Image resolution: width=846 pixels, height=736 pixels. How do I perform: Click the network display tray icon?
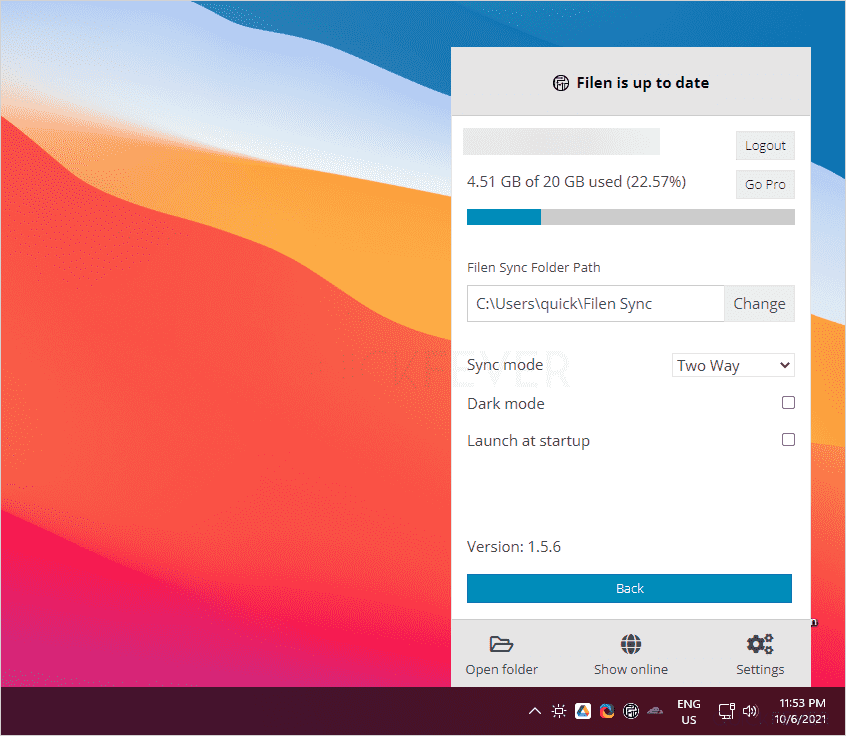726,711
